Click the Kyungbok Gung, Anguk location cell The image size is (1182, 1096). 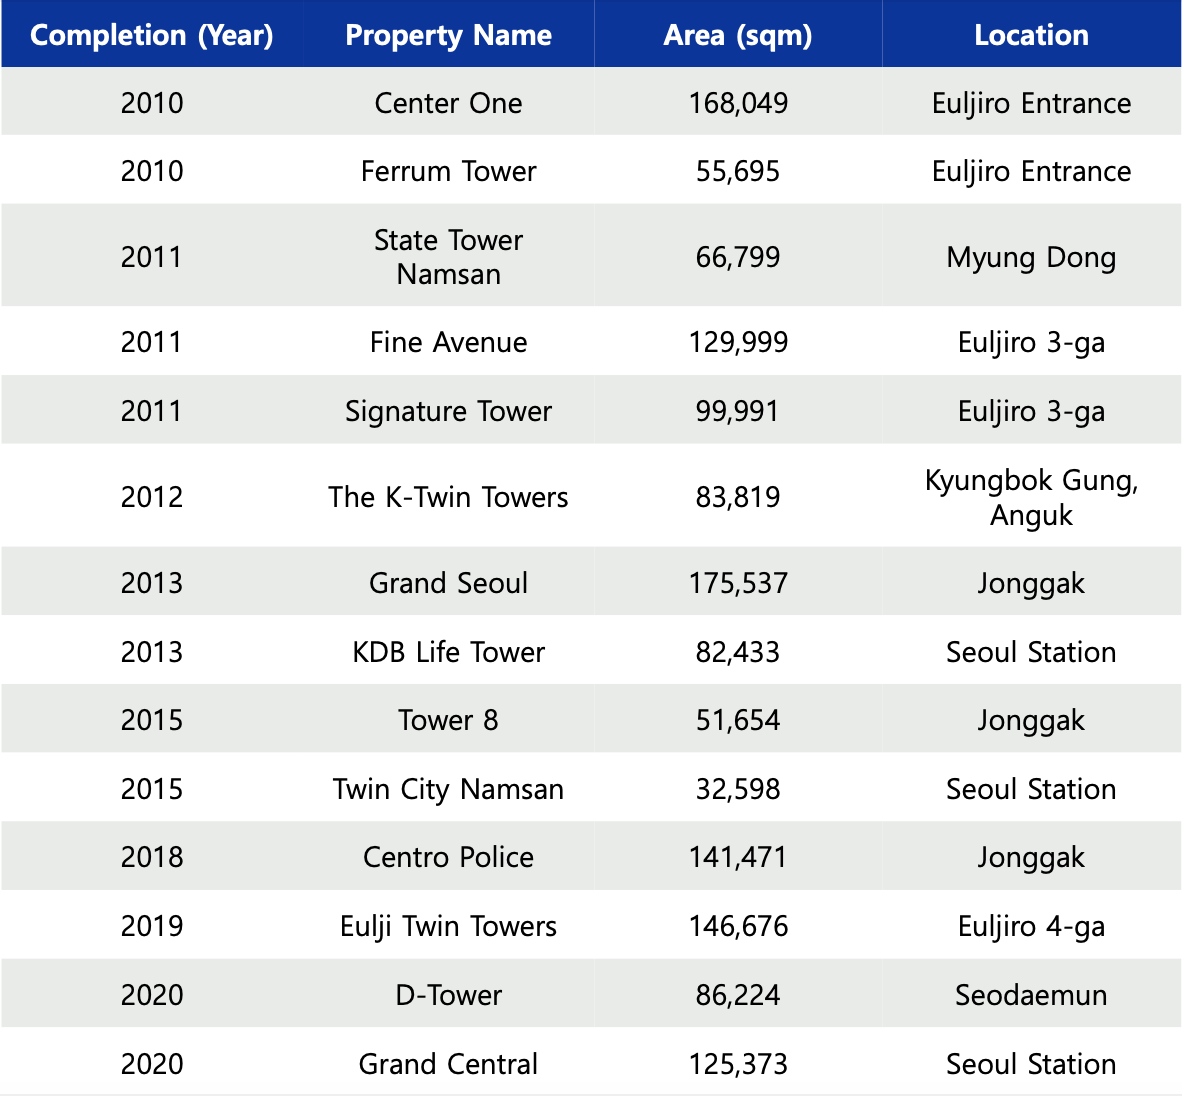[x=1031, y=497]
